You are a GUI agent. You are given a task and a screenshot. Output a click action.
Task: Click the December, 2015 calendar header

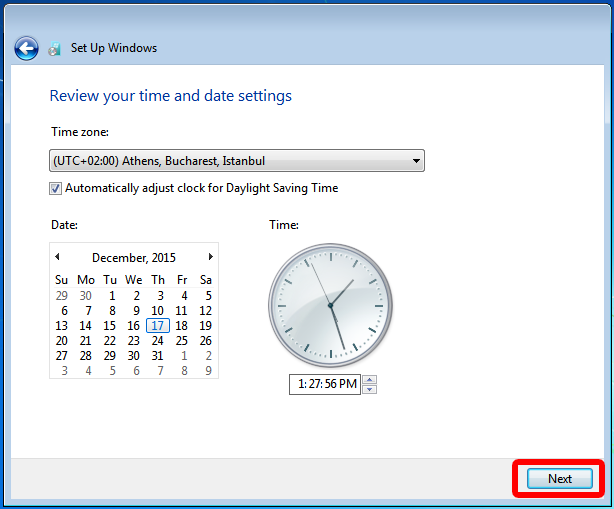click(134, 258)
